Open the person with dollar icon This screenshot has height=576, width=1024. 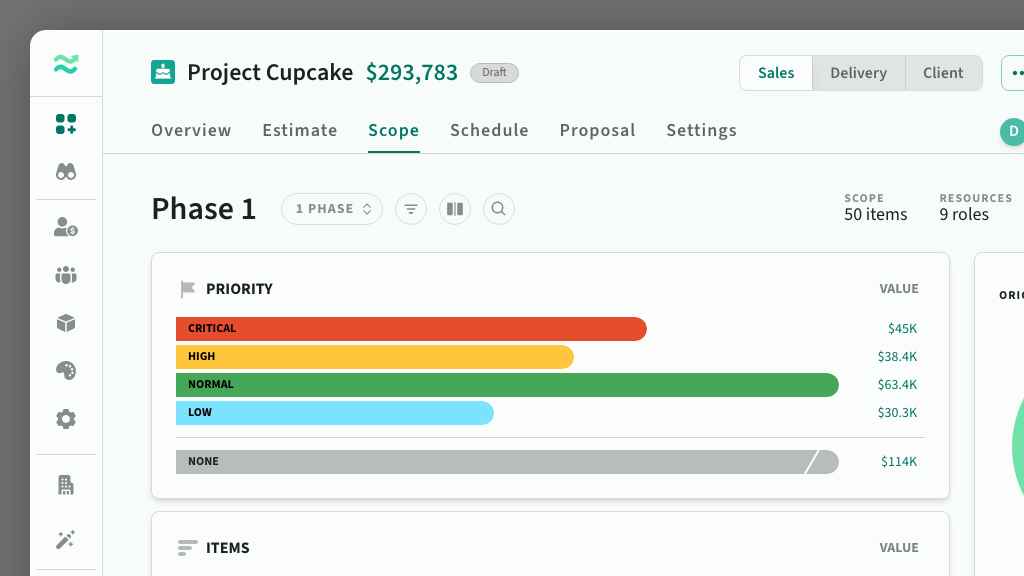[66, 227]
